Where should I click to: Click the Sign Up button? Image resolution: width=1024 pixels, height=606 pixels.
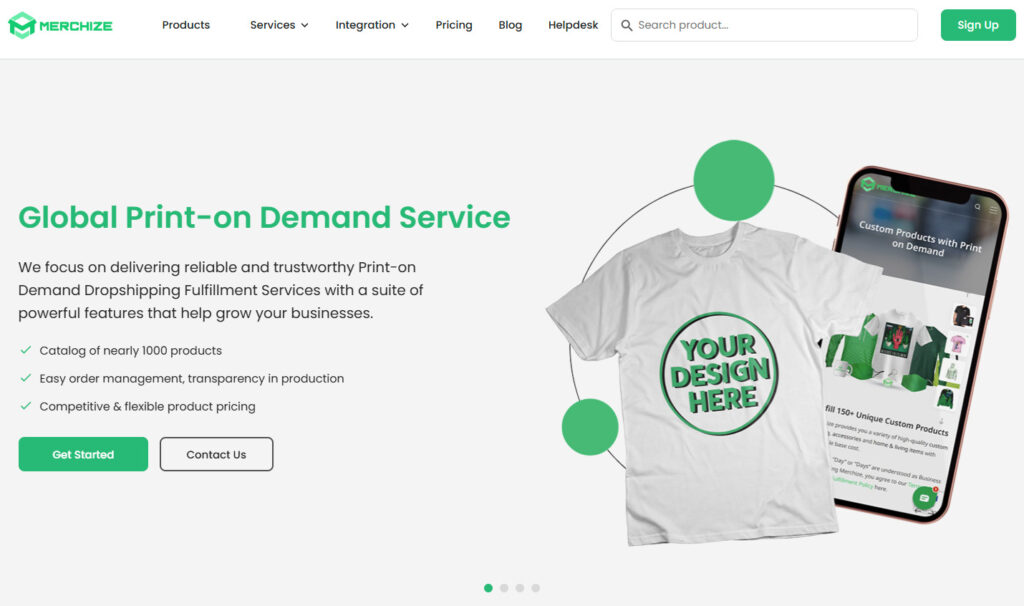(978, 25)
